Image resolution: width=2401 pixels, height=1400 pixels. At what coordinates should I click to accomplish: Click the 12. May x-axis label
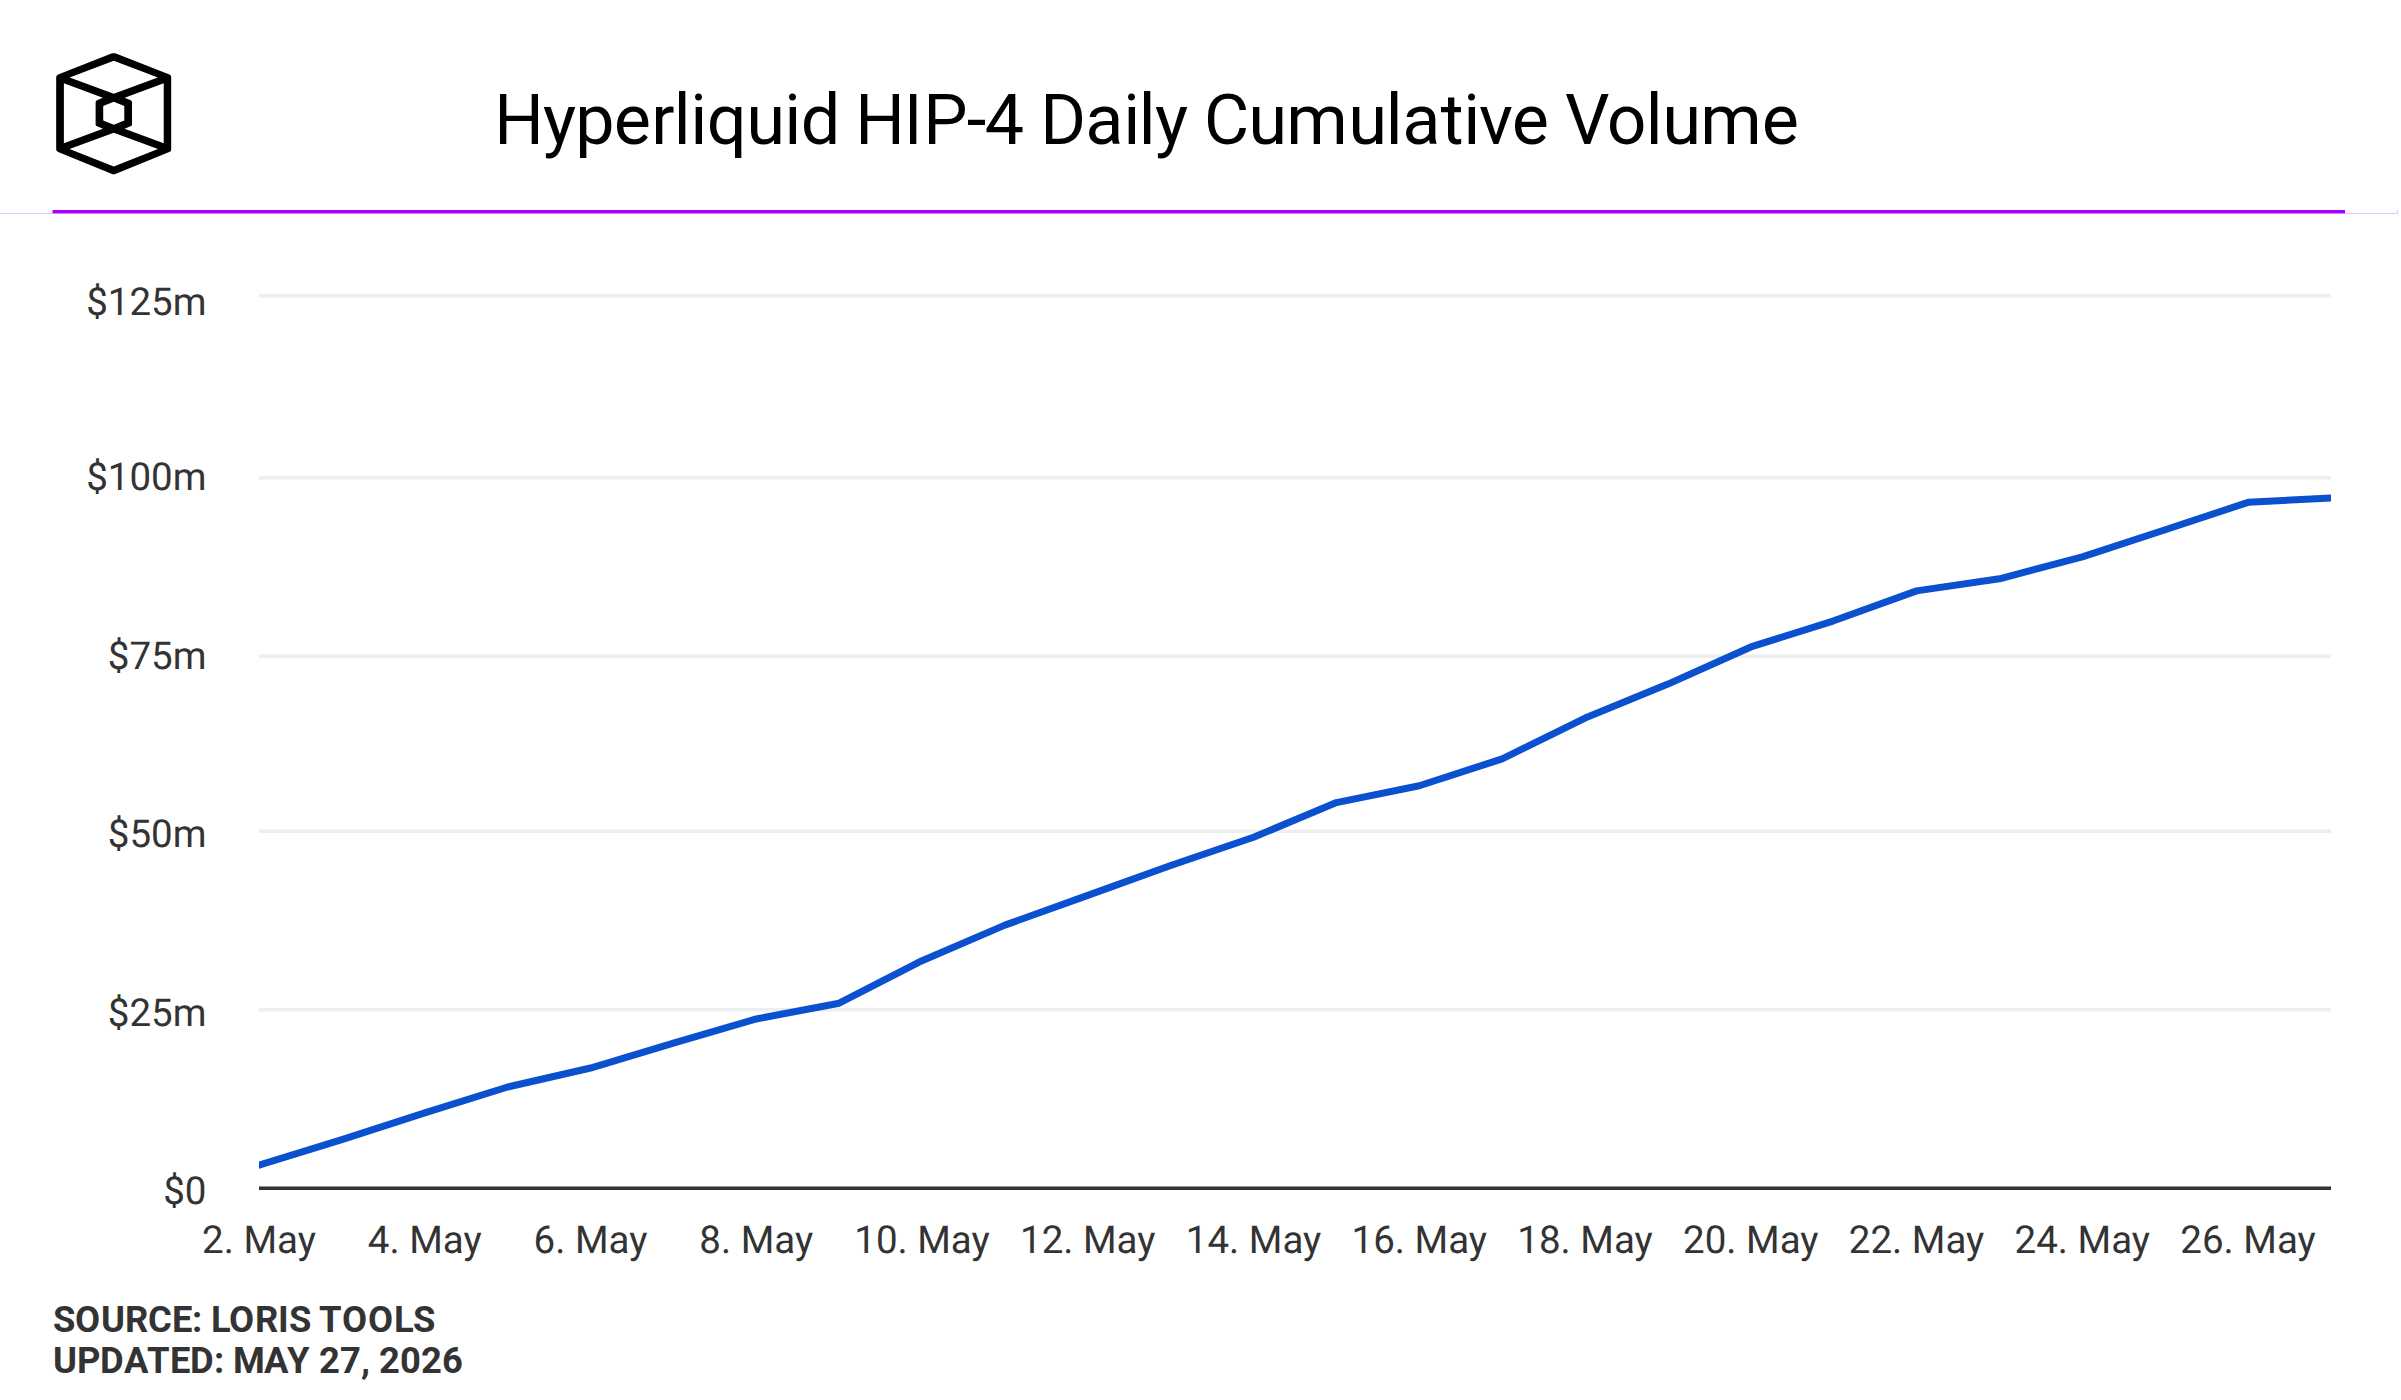click(x=1088, y=1241)
